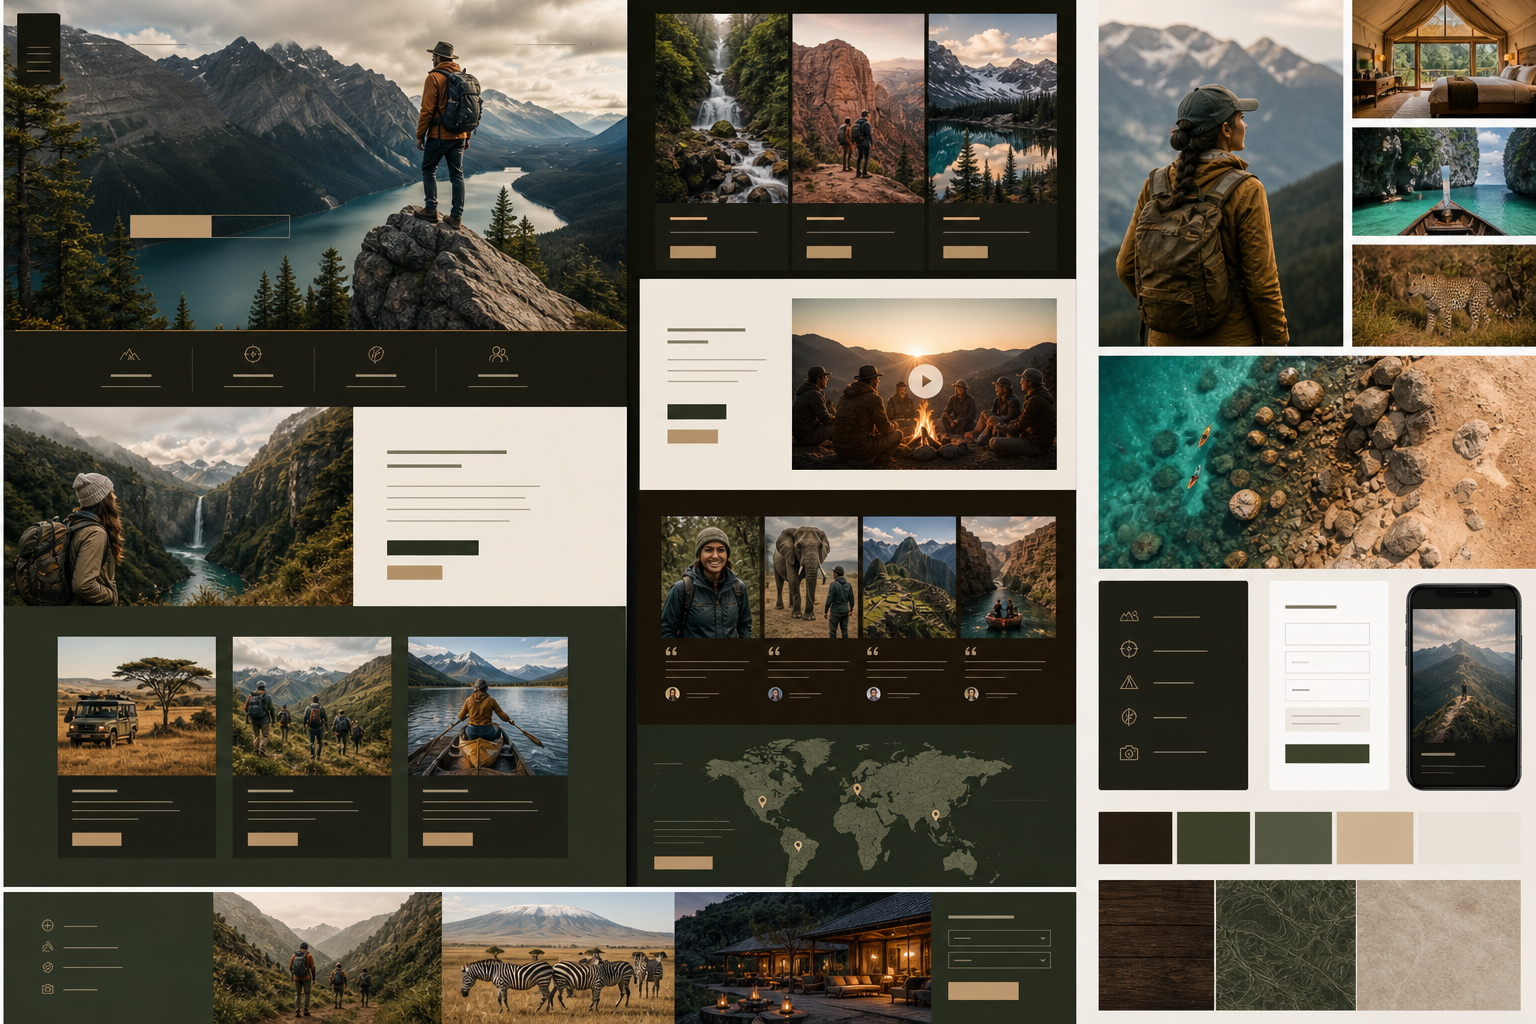The width and height of the screenshot is (1536, 1024).
Task: Open the zebras photo in the bottom strip
Action: pyautogui.click(x=558, y=957)
